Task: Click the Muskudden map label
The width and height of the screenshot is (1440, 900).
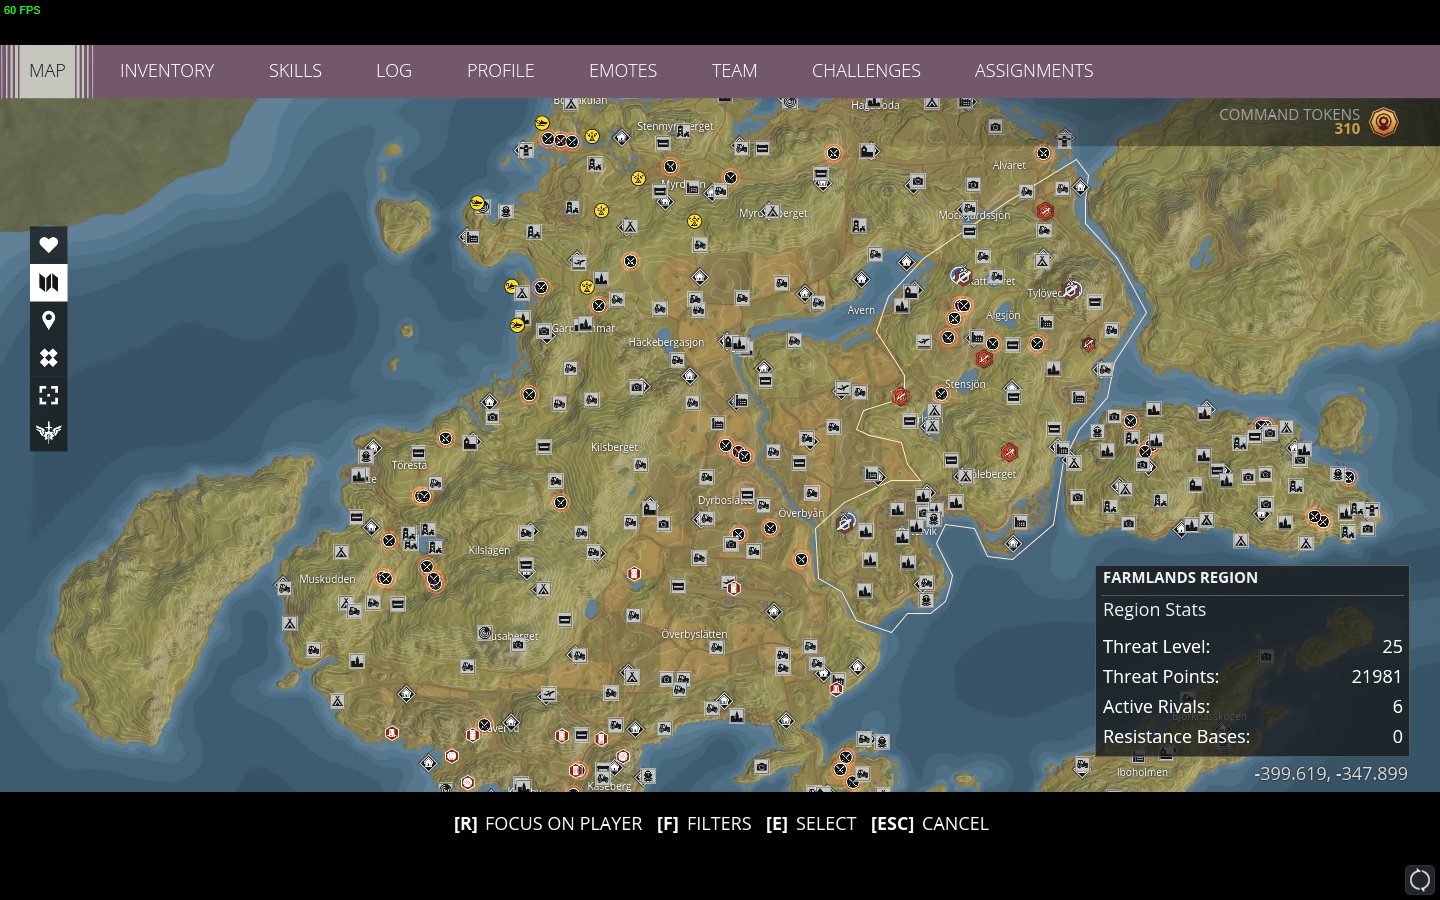Action: pyautogui.click(x=327, y=579)
